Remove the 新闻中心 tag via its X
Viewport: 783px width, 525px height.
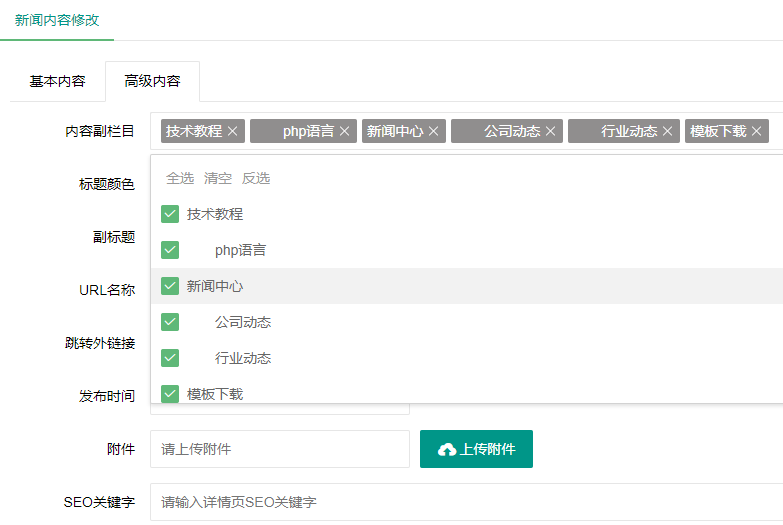434,131
